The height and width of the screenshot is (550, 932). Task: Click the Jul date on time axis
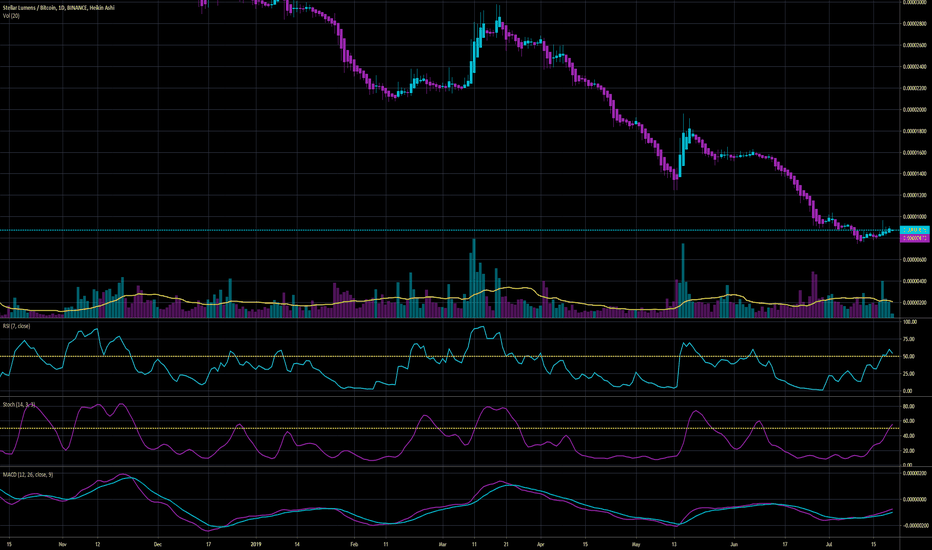[829, 544]
